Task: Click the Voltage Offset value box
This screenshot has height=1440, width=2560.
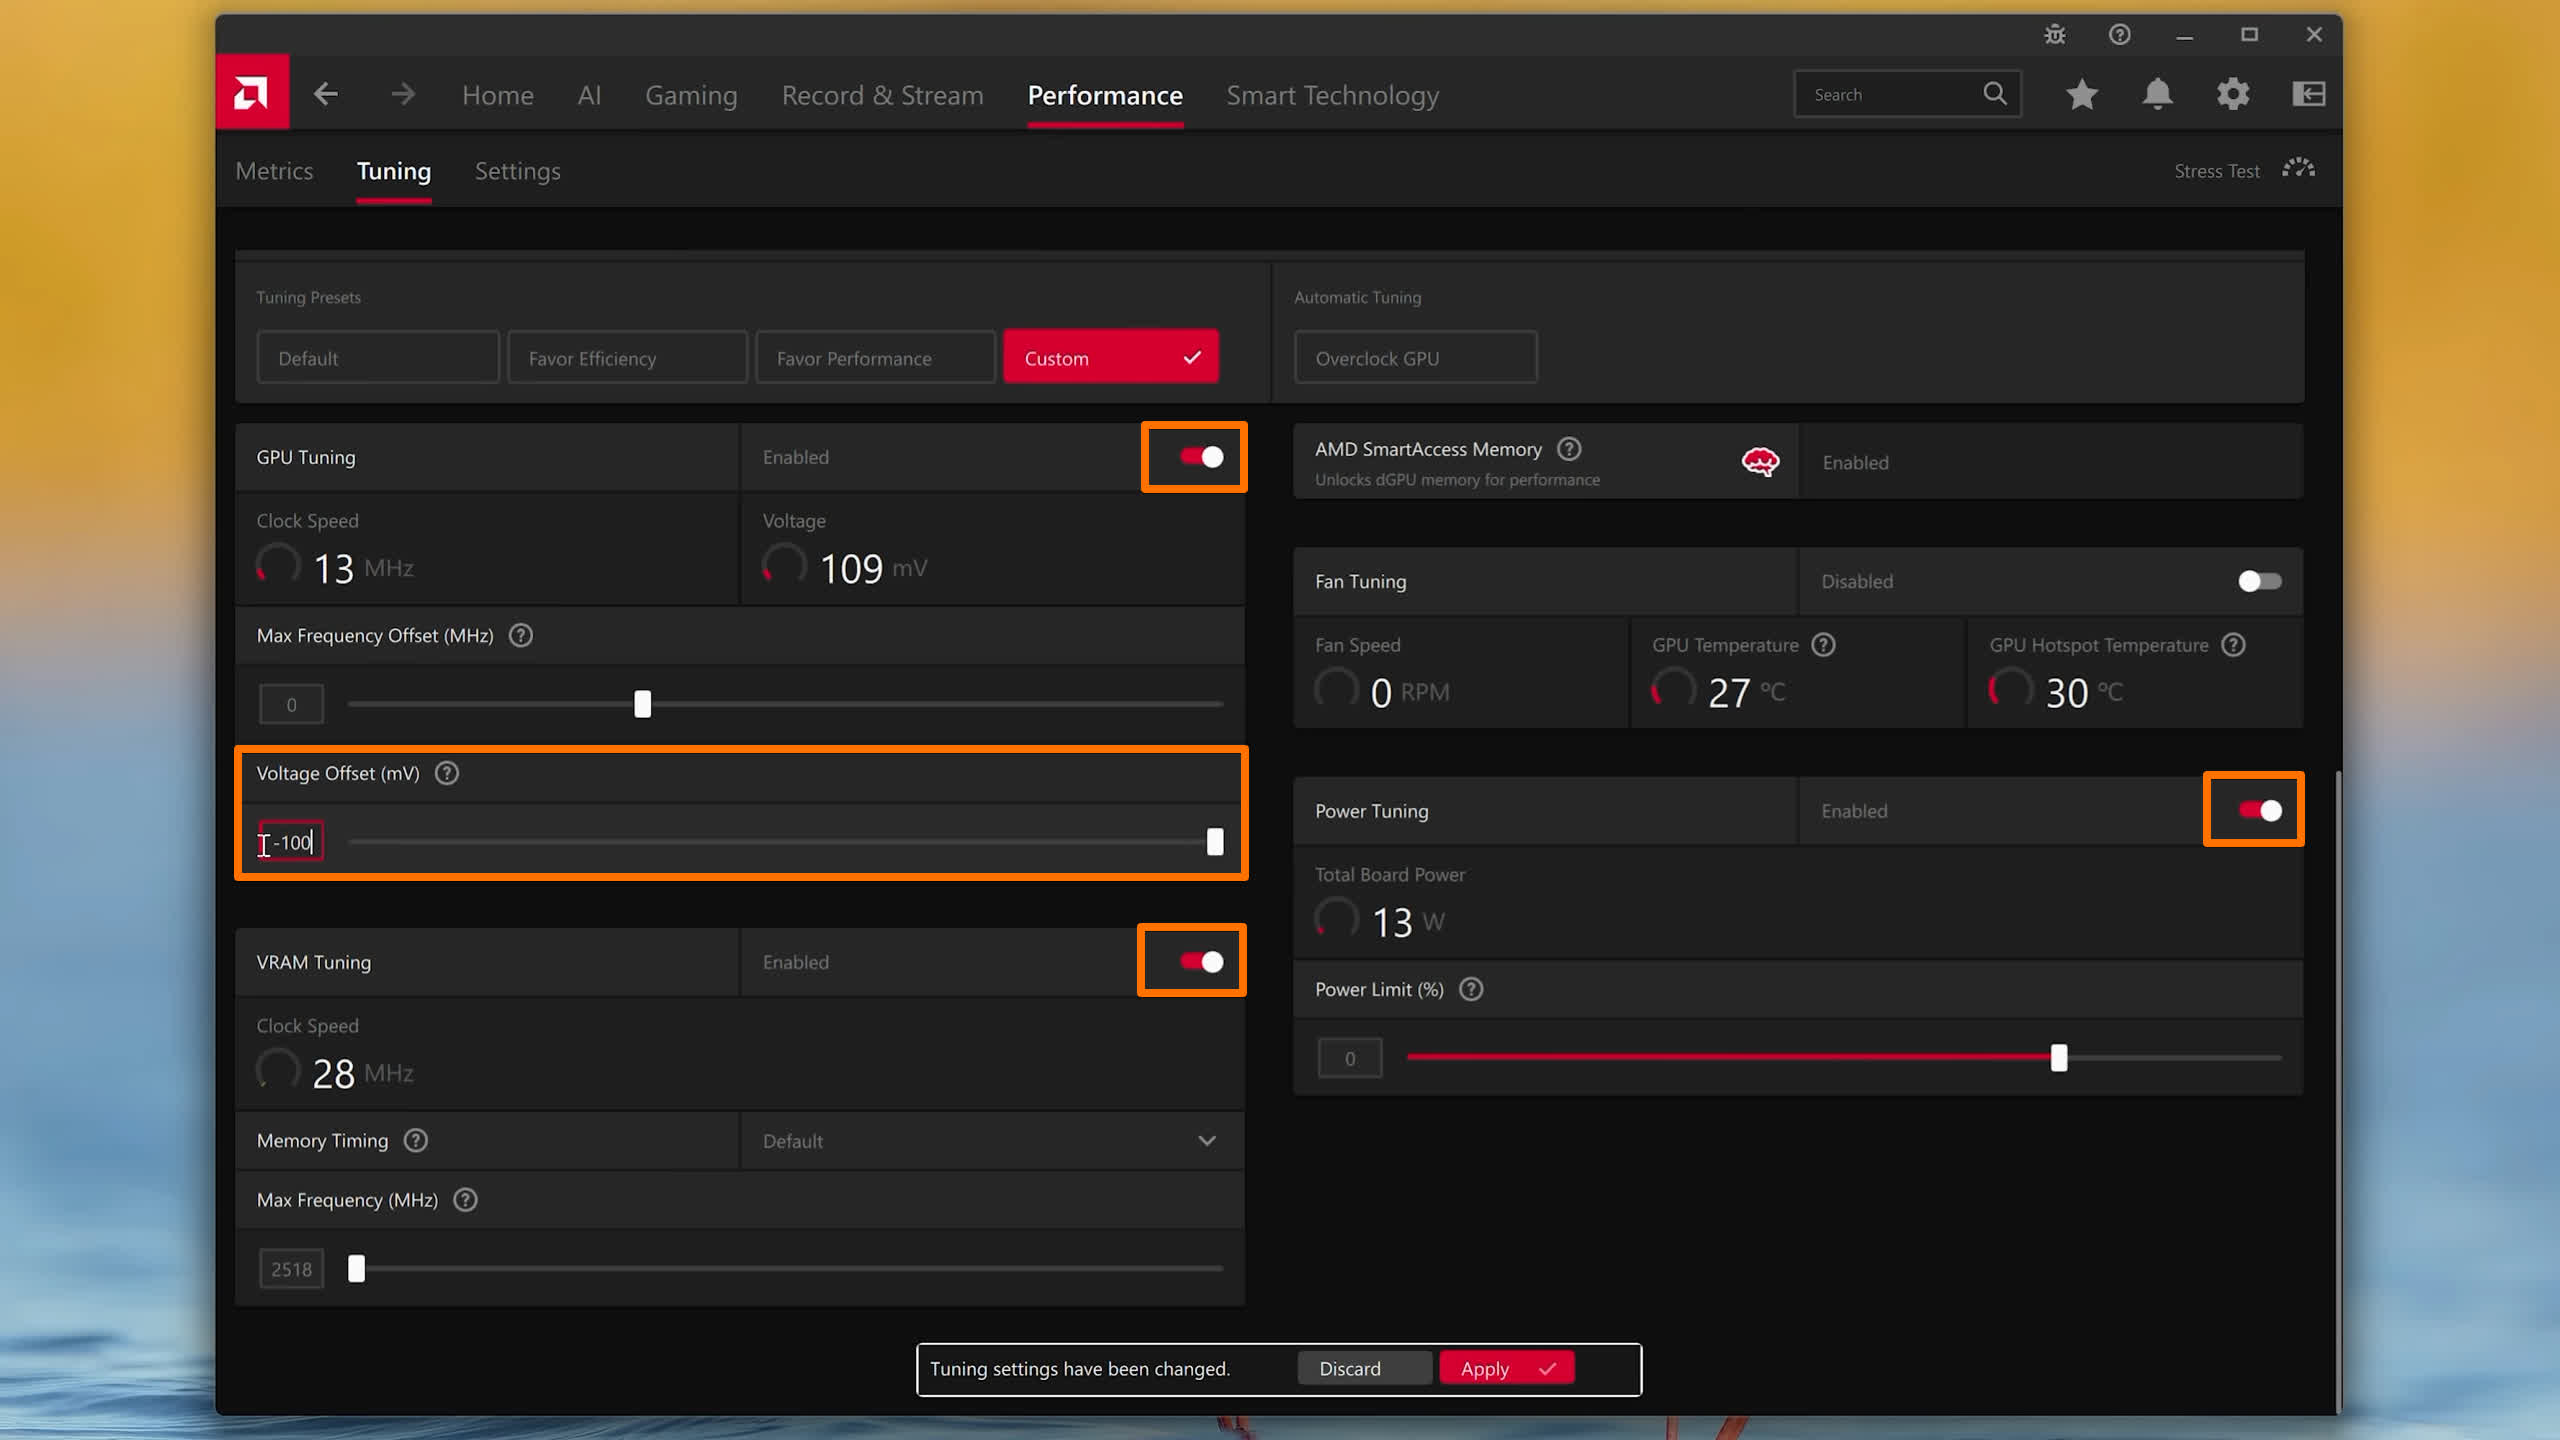Action: (291, 842)
